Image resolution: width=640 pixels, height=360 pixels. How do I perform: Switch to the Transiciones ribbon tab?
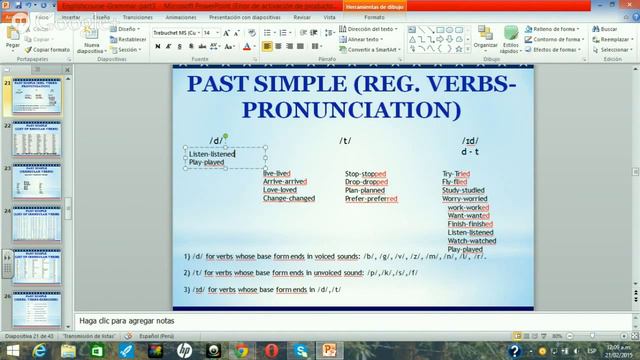click(138, 18)
